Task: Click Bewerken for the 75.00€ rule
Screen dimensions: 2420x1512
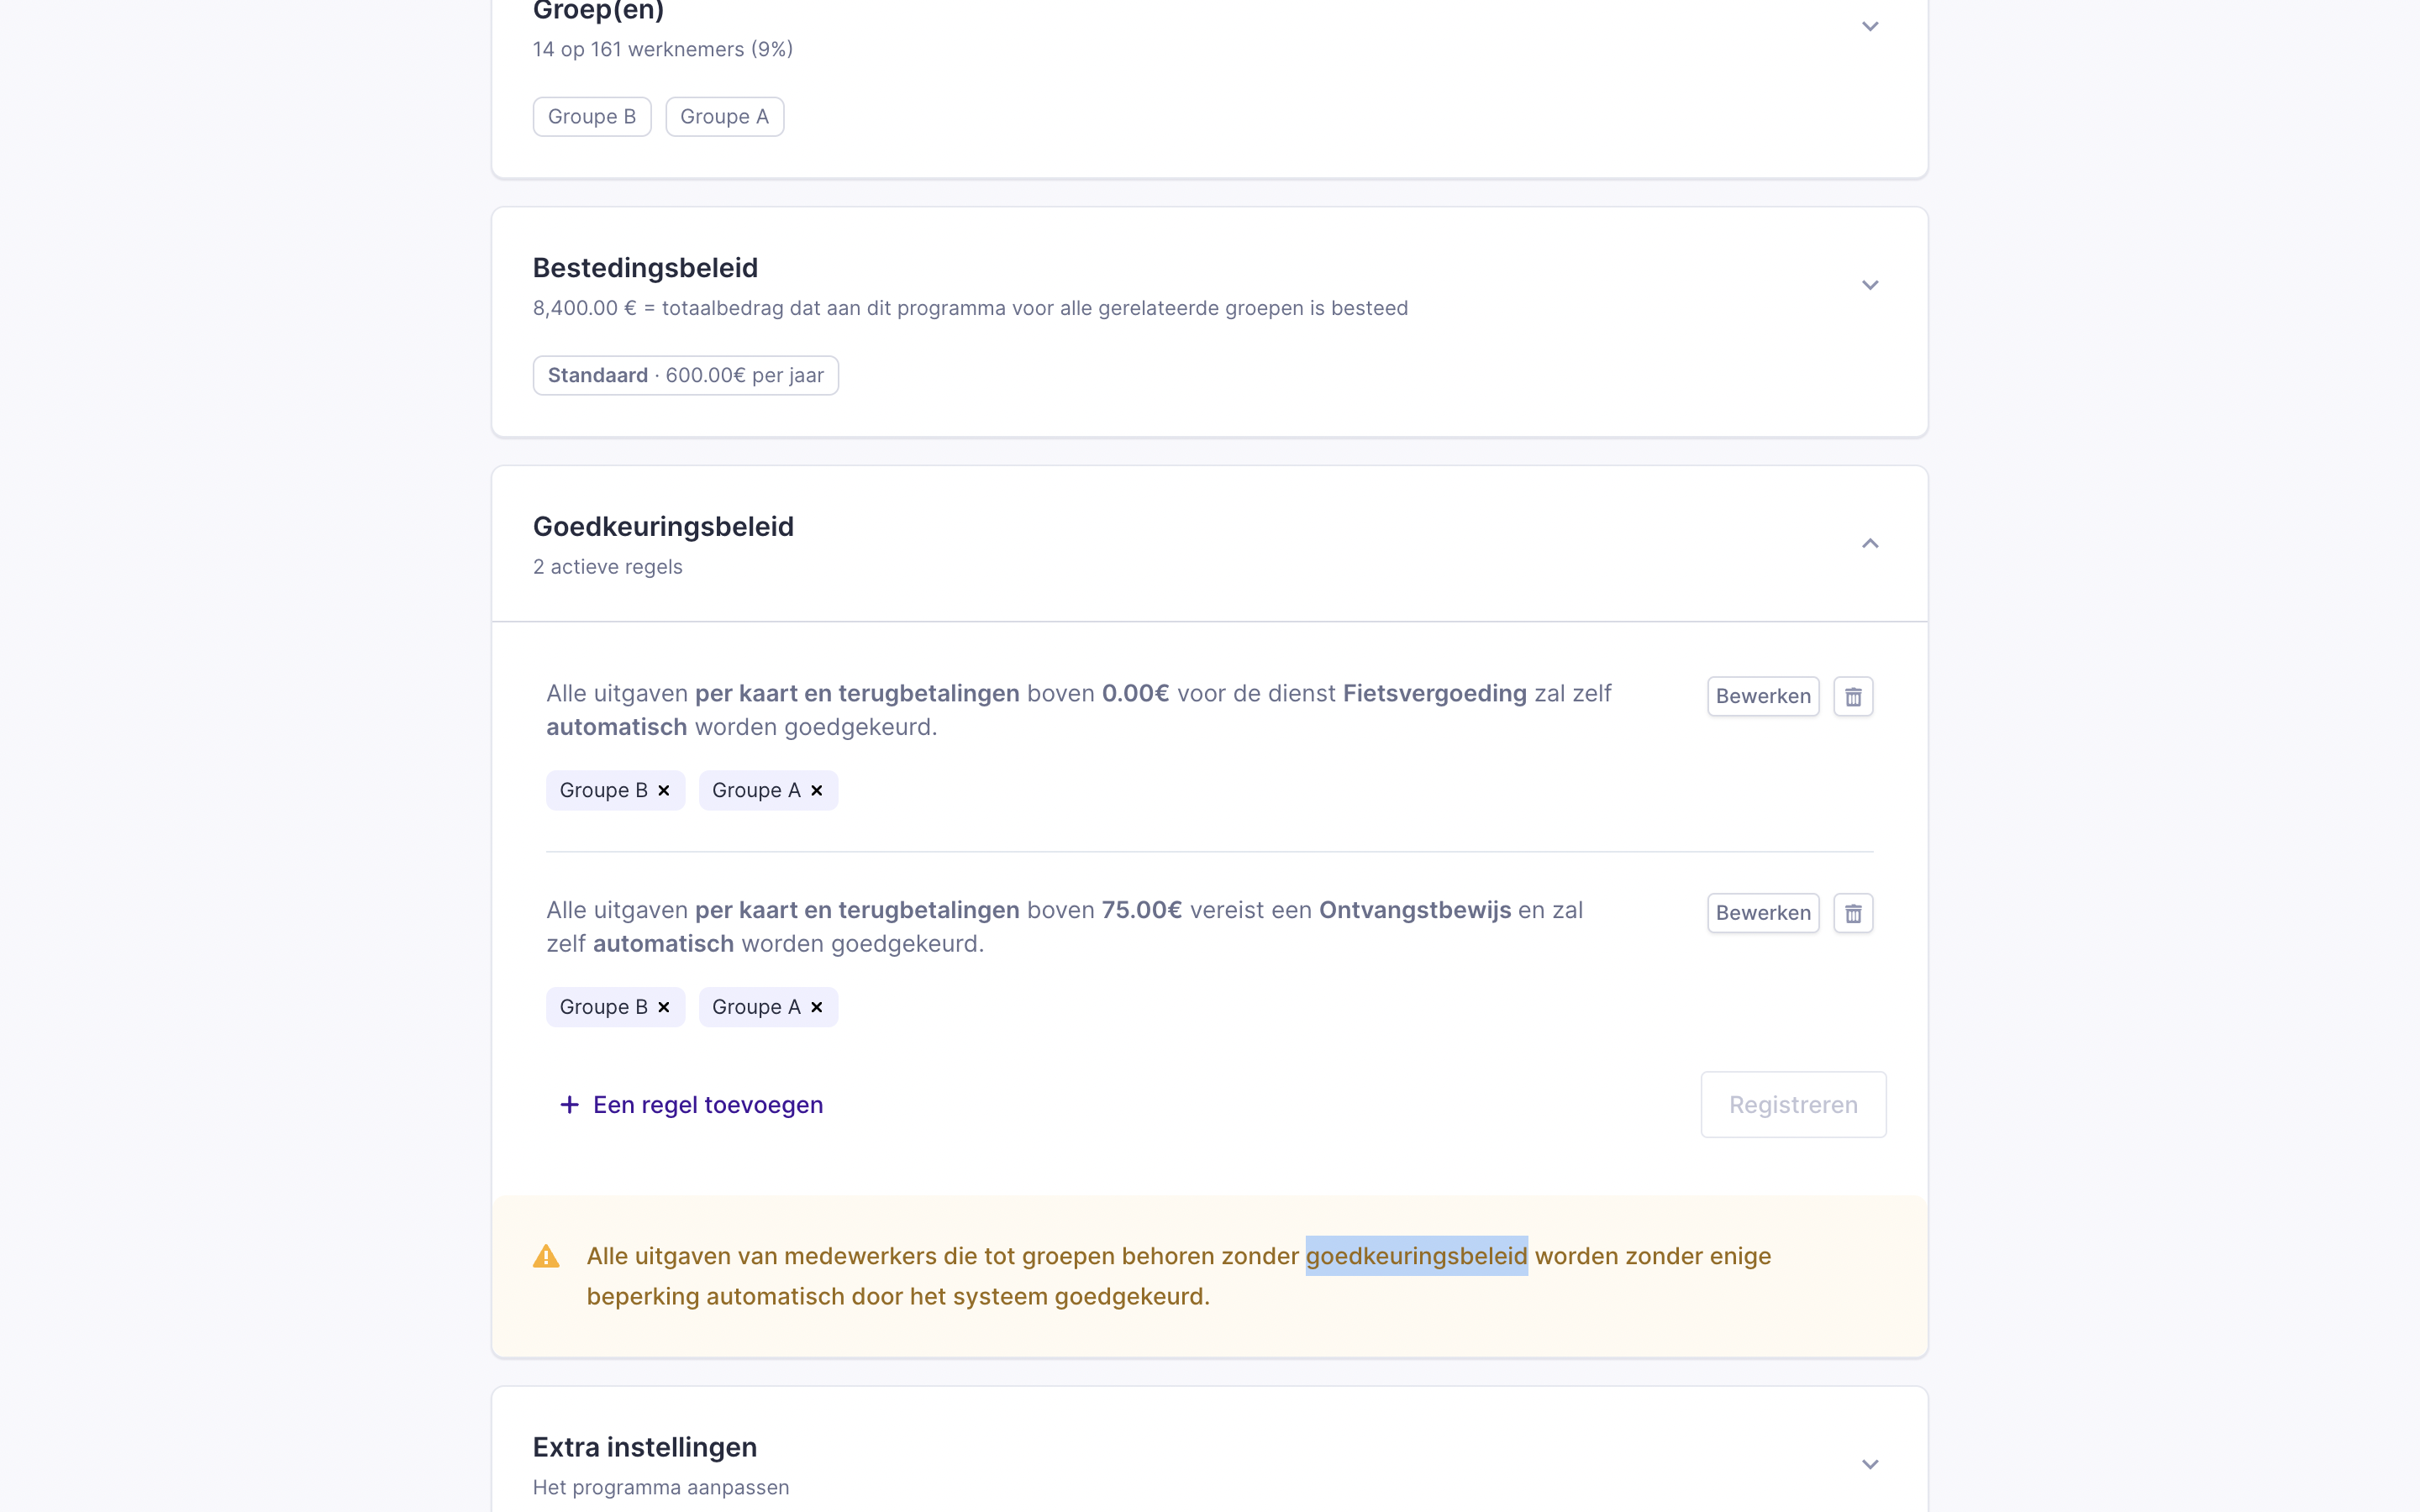Action: tap(1762, 913)
